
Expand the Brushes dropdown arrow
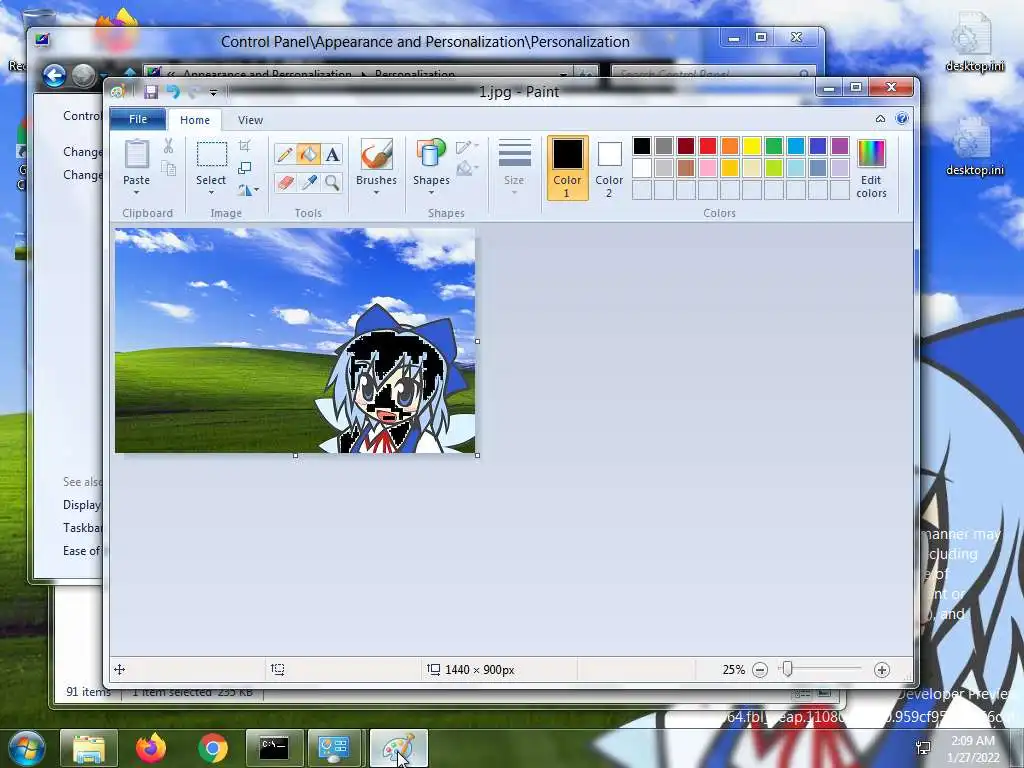click(x=376, y=193)
